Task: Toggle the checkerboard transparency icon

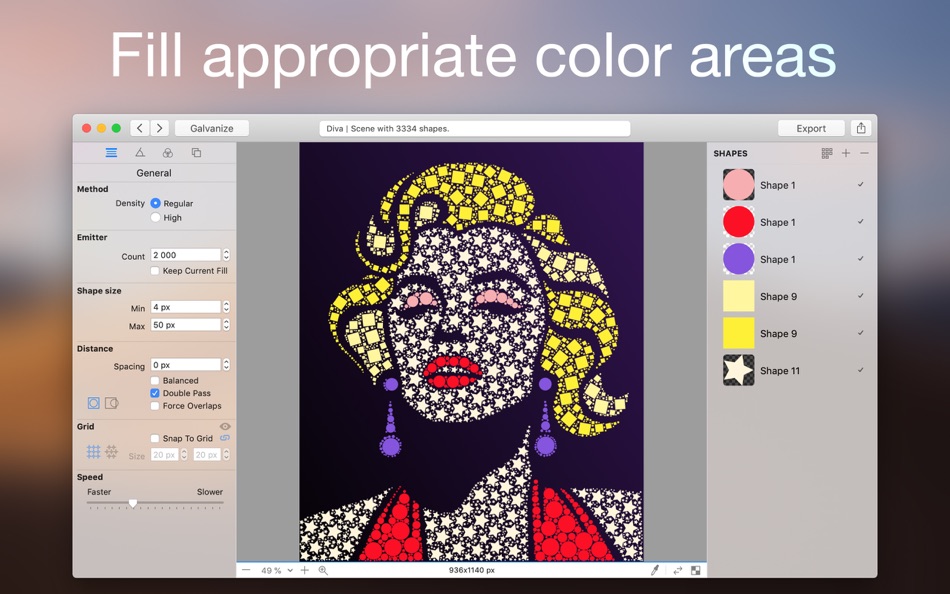Action: pyautogui.click(x=696, y=570)
